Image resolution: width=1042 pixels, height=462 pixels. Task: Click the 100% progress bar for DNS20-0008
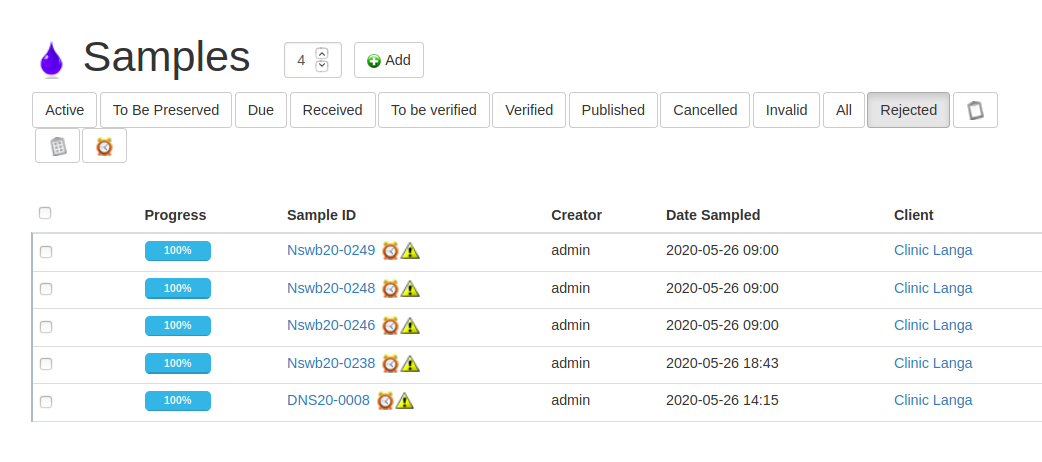[x=178, y=401]
